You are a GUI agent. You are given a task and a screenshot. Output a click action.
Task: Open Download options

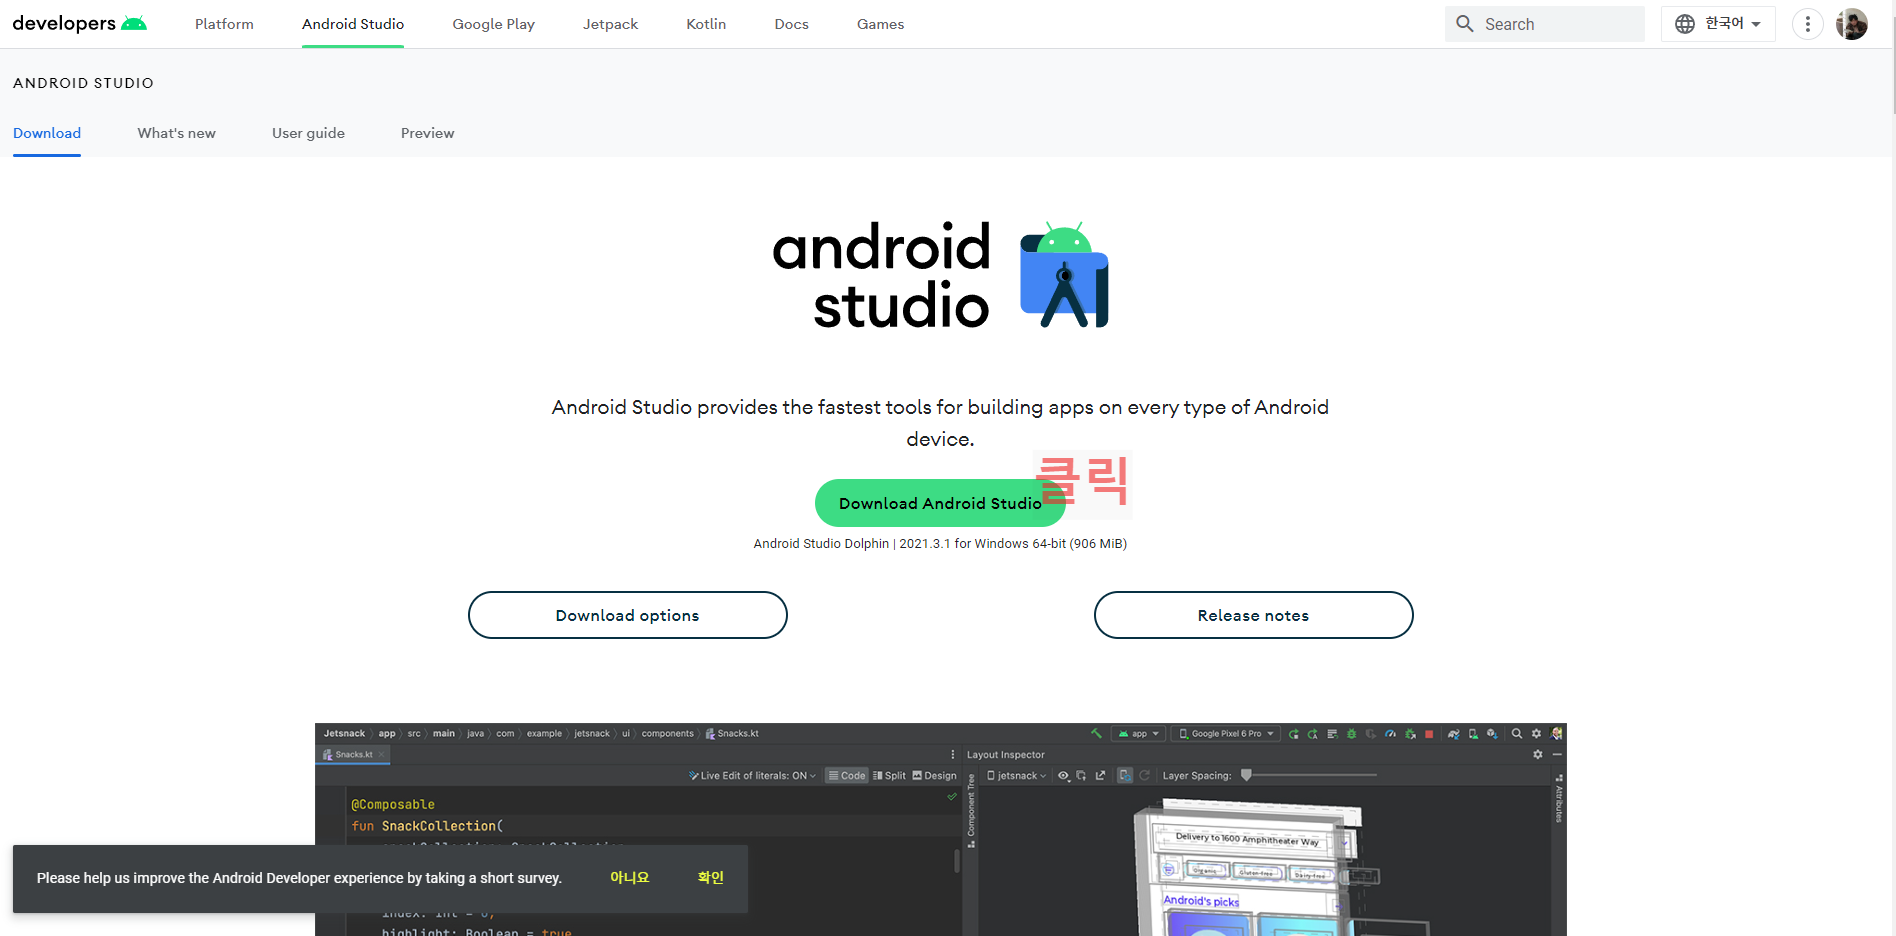(627, 615)
